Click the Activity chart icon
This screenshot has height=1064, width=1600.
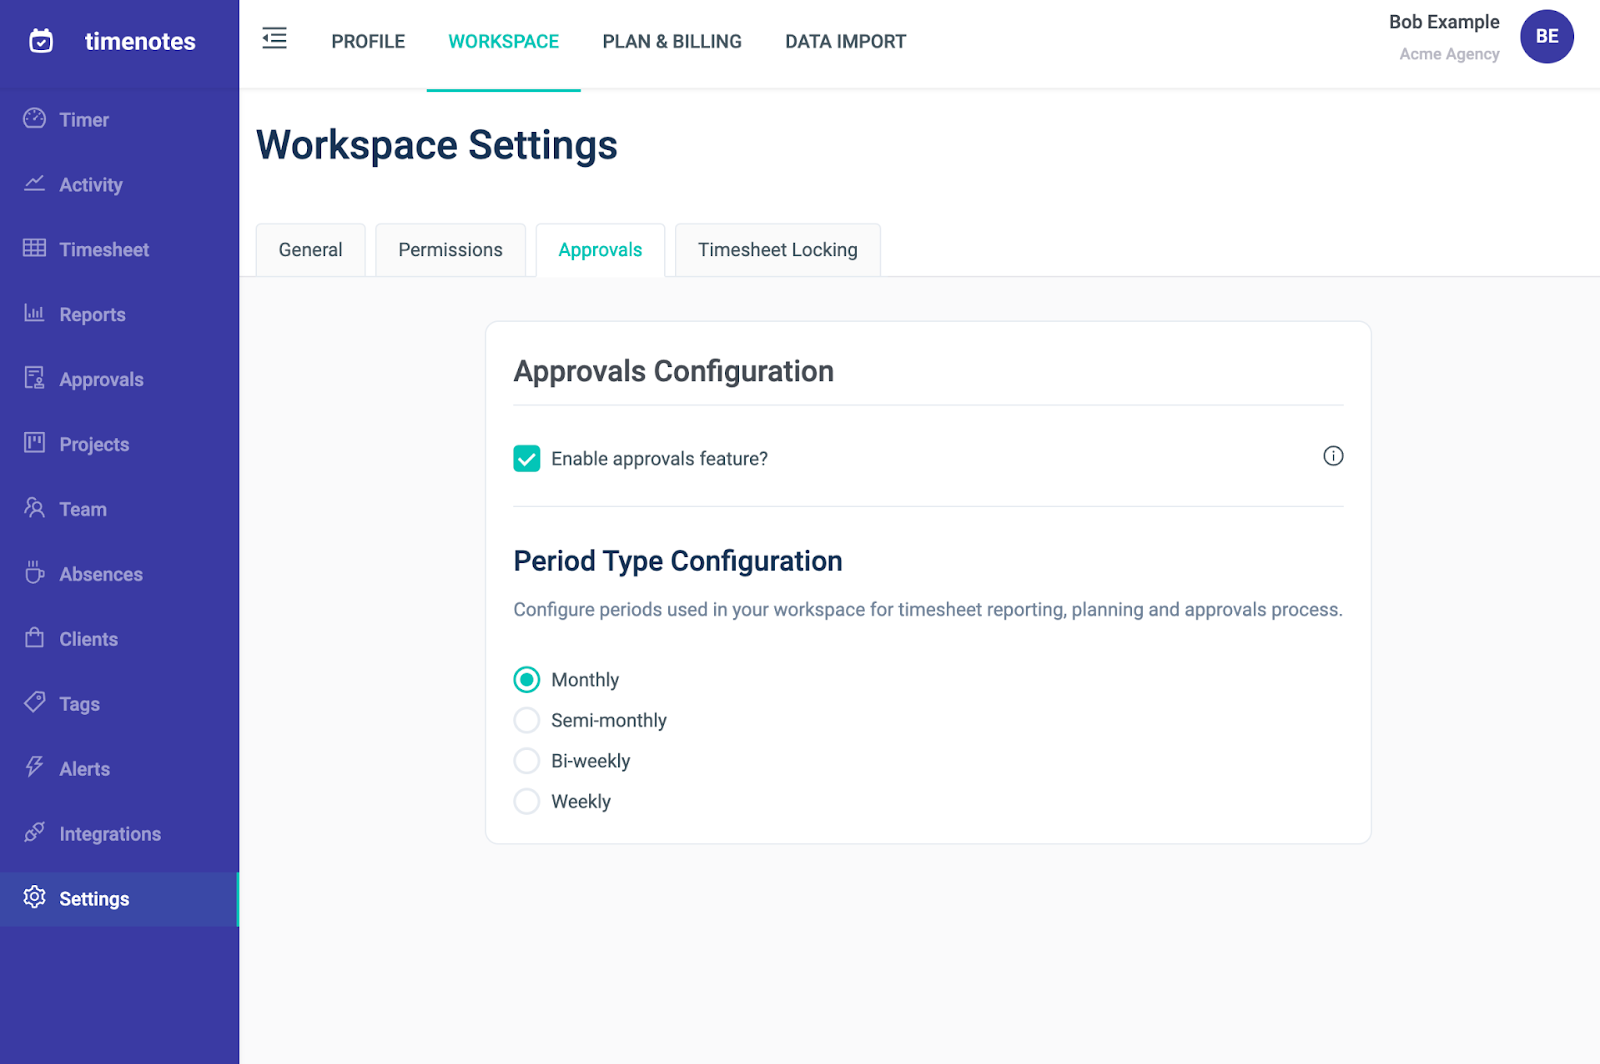pyautogui.click(x=35, y=184)
